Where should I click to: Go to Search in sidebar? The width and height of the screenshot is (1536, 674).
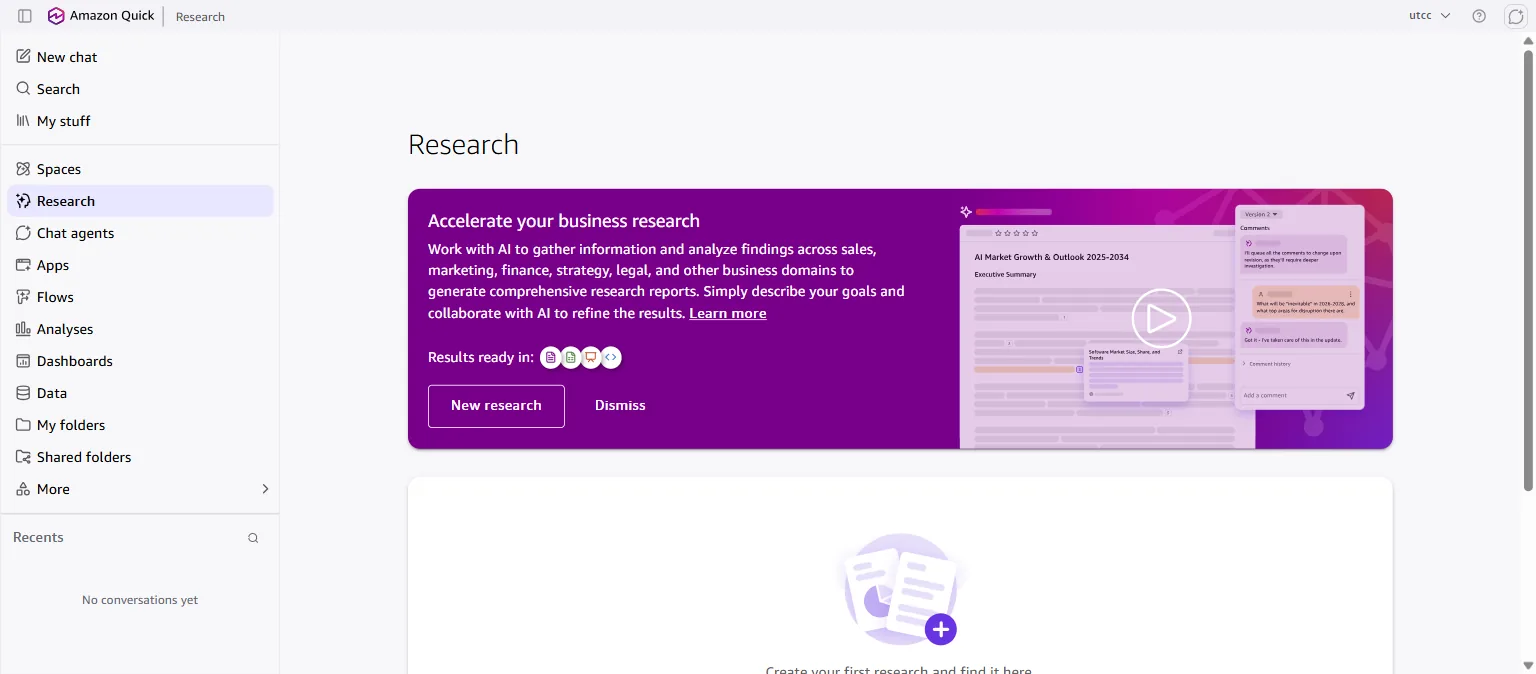pyautogui.click(x=140, y=89)
